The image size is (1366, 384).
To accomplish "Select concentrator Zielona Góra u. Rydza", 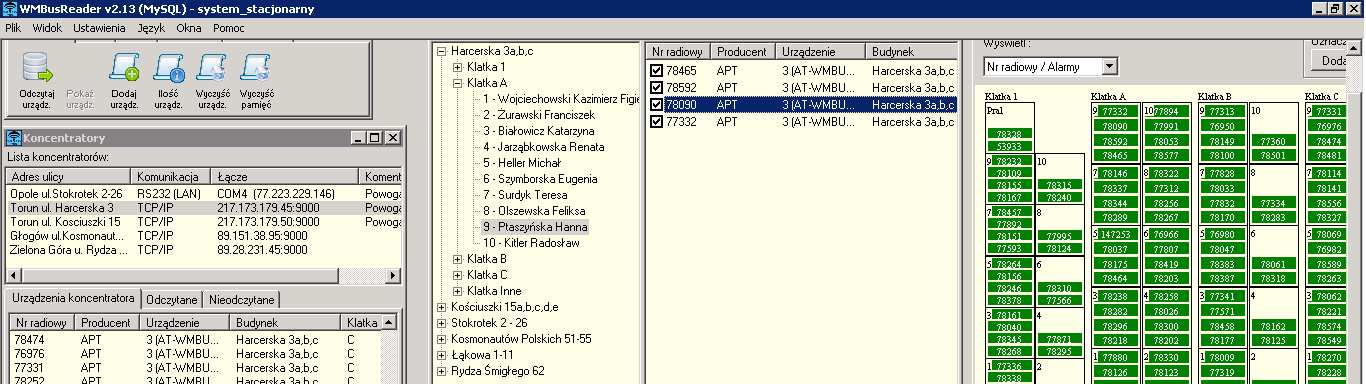I will (x=203, y=249).
